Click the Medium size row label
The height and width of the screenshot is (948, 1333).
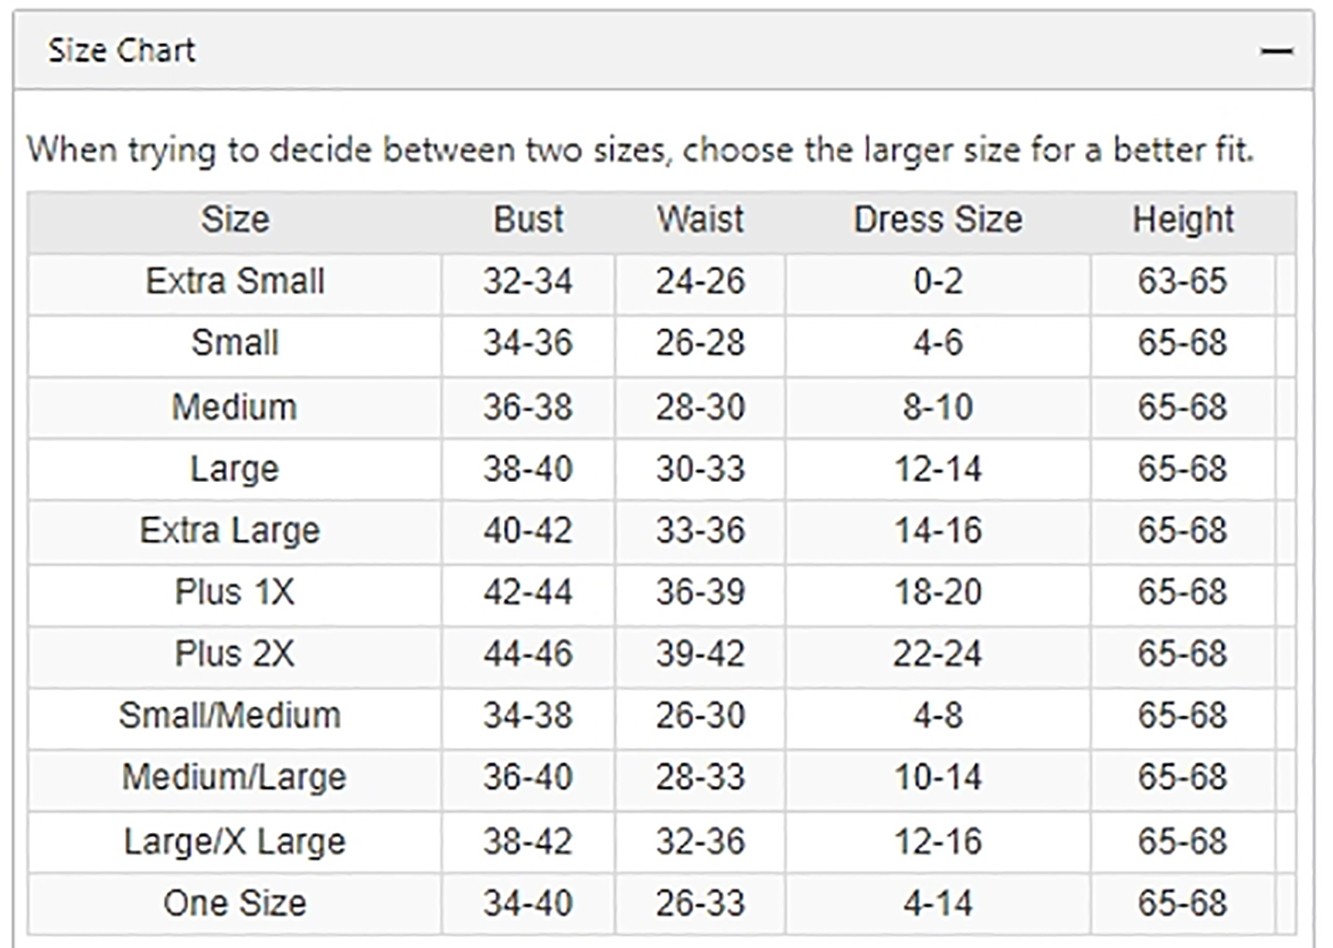[x=235, y=407]
